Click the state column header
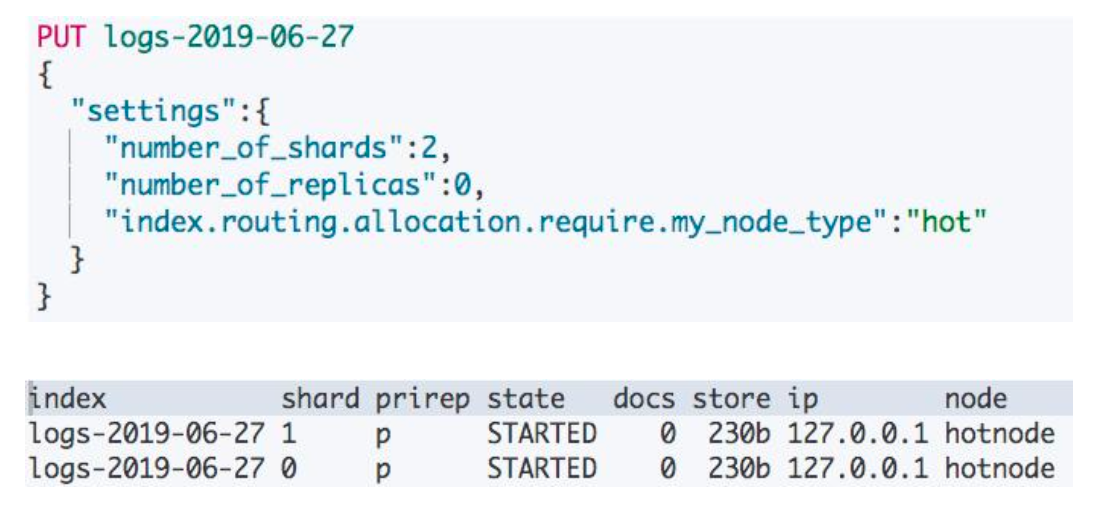The width and height of the screenshot is (1098, 512). click(x=525, y=400)
